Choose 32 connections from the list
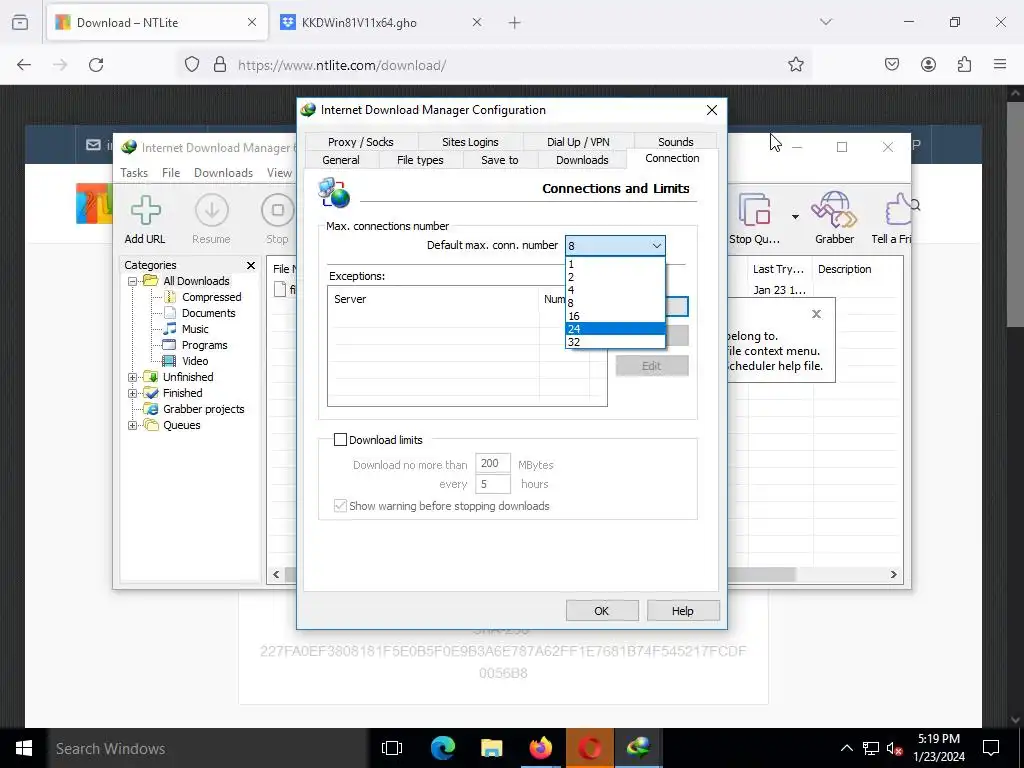 (x=615, y=342)
